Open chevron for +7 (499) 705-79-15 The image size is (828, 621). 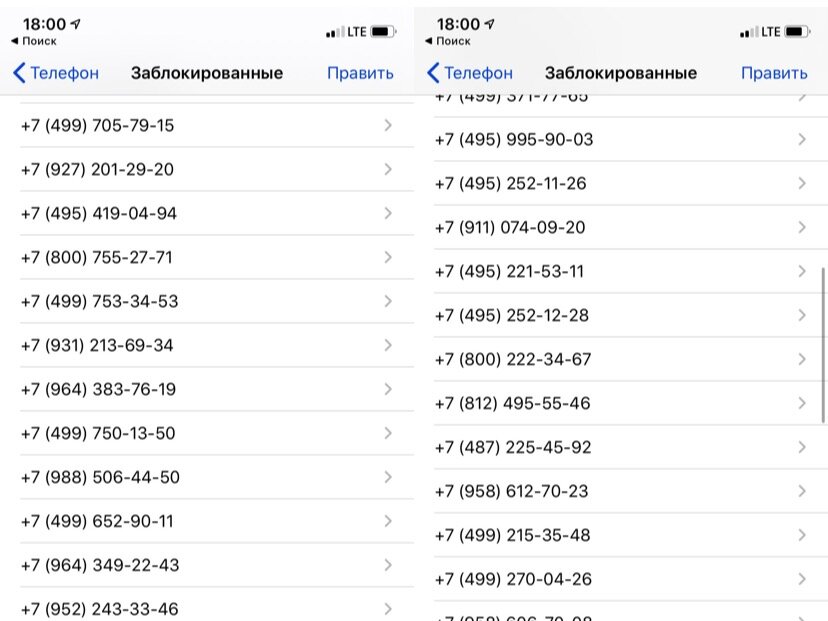click(388, 125)
